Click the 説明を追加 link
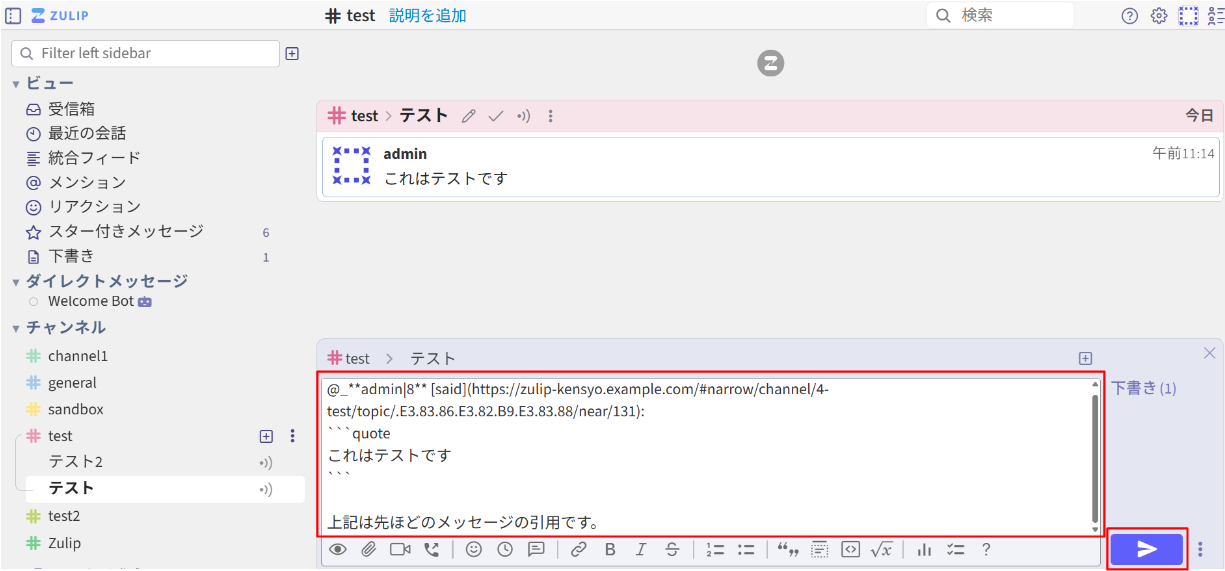Viewport: 1225px width, 571px height. [x=427, y=16]
